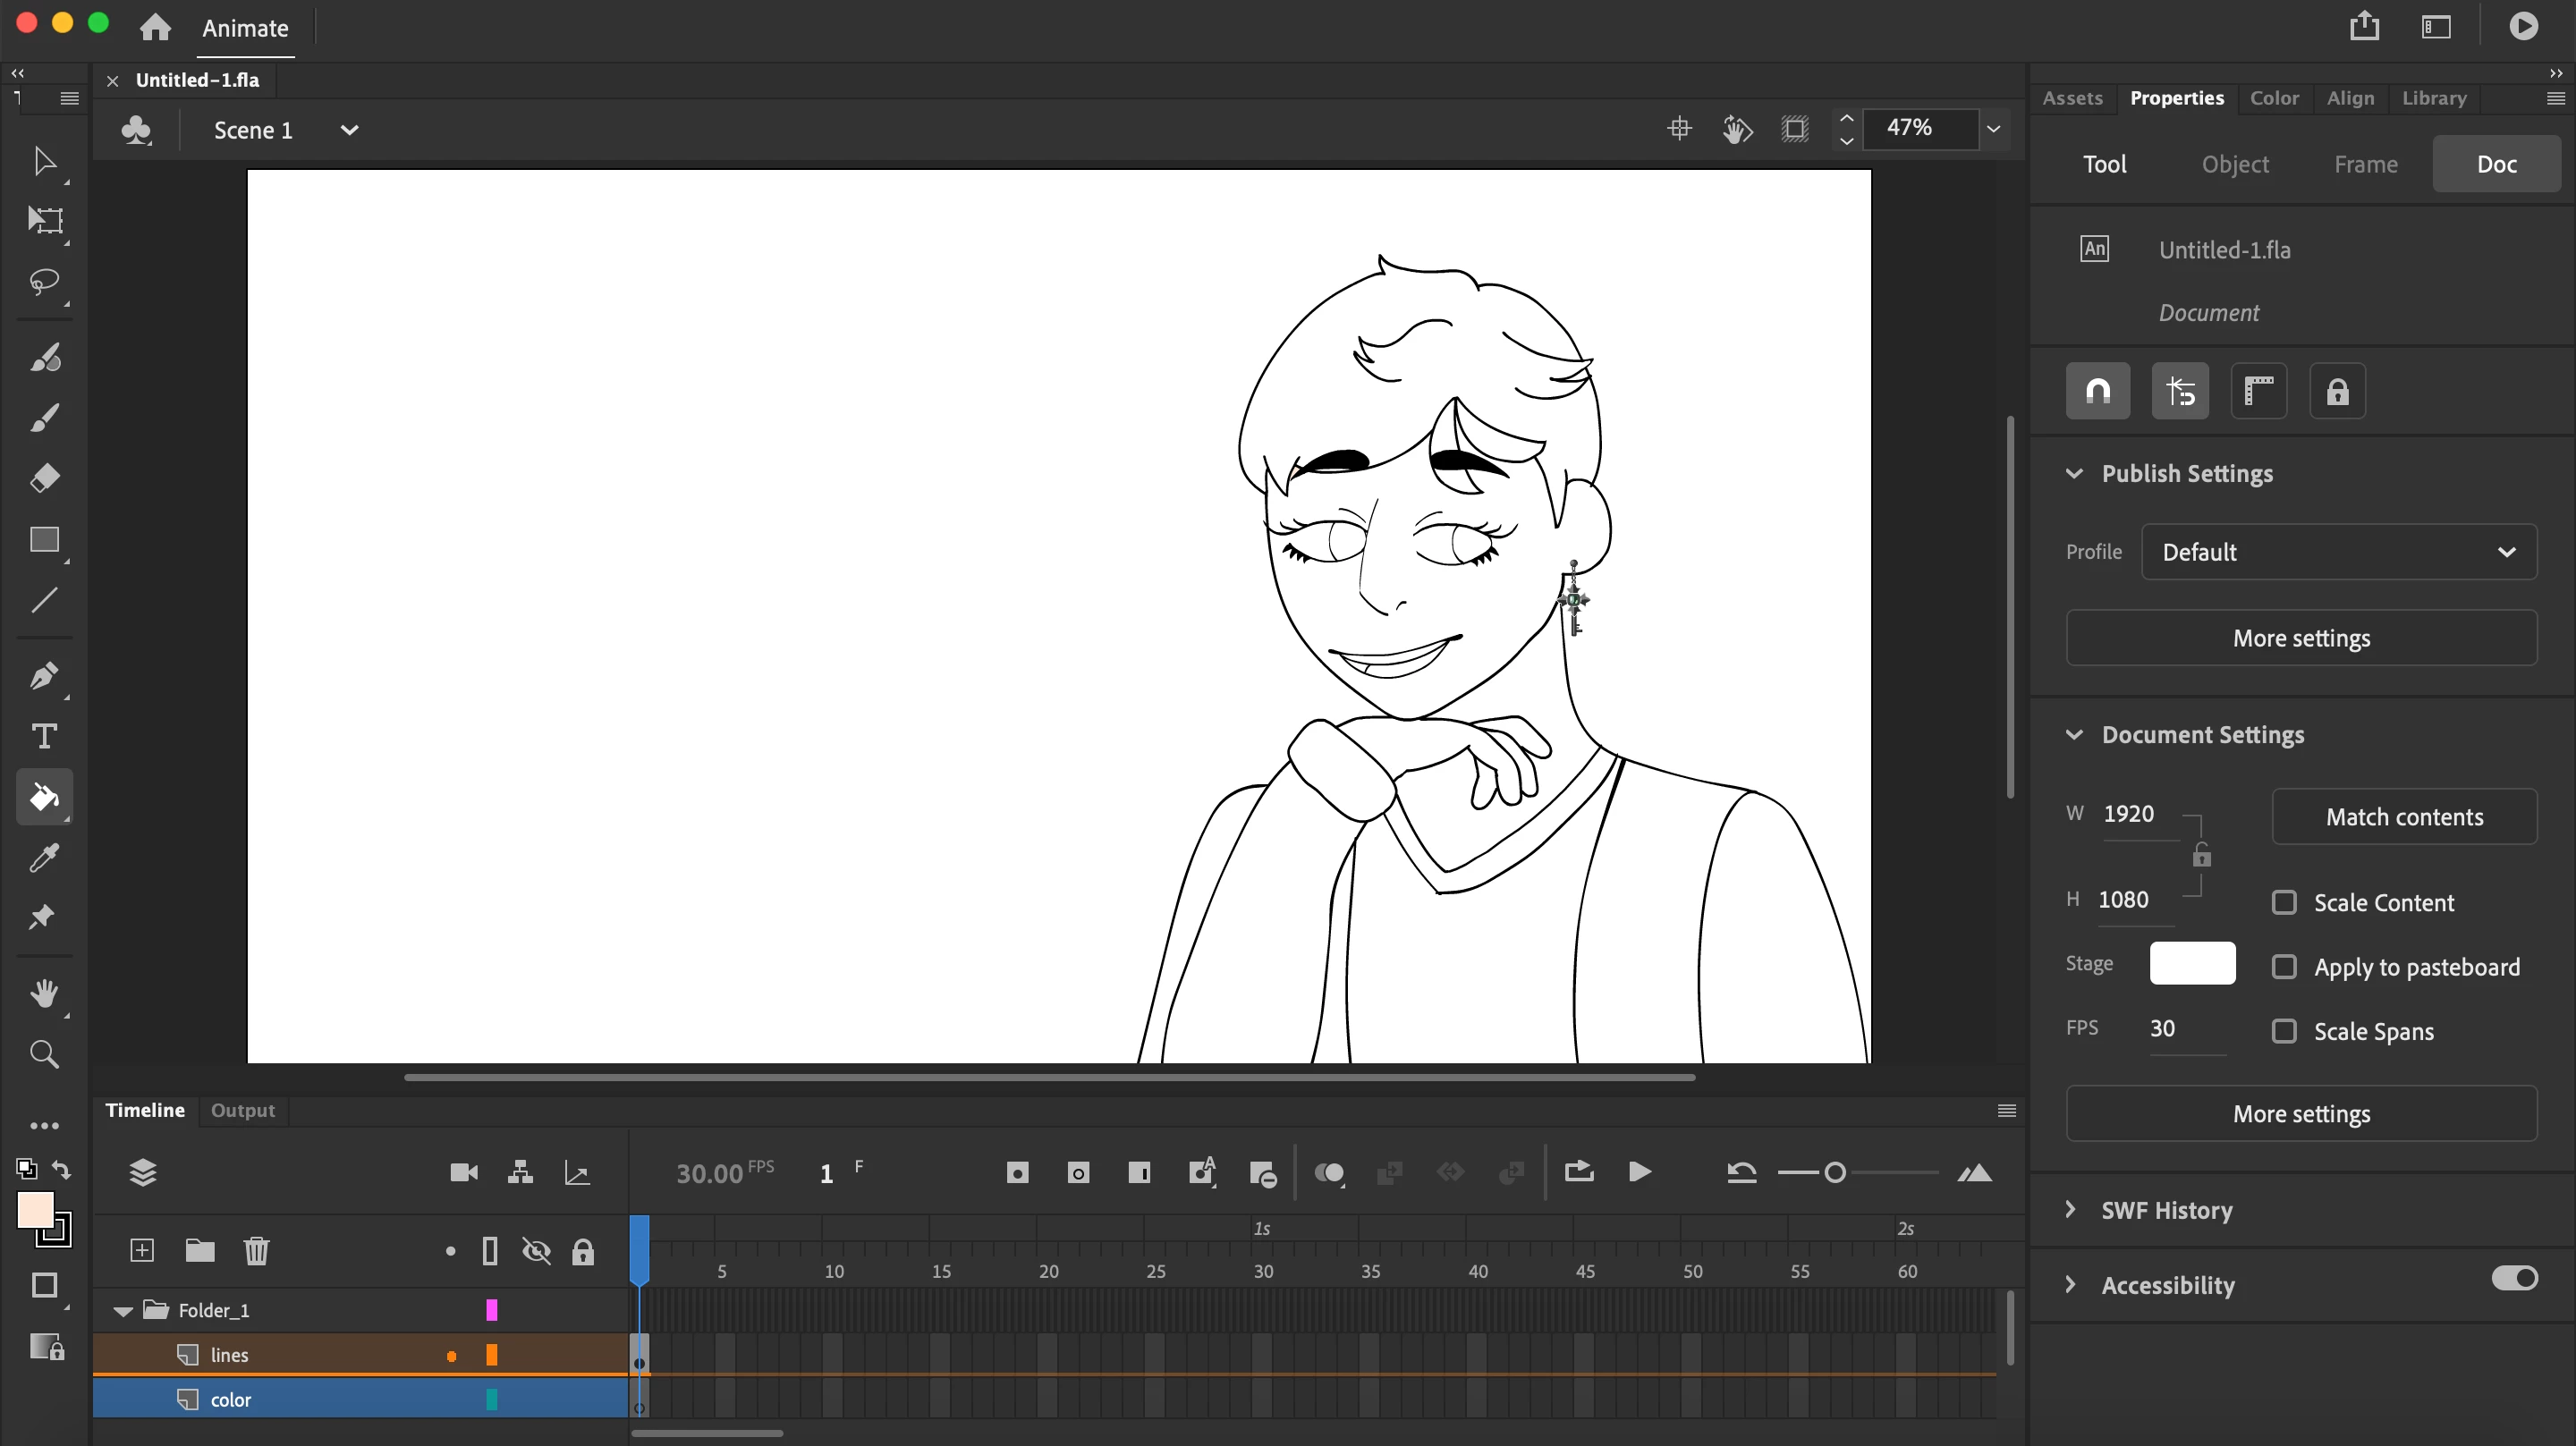Open the Profile Default dropdown

point(2338,552)
